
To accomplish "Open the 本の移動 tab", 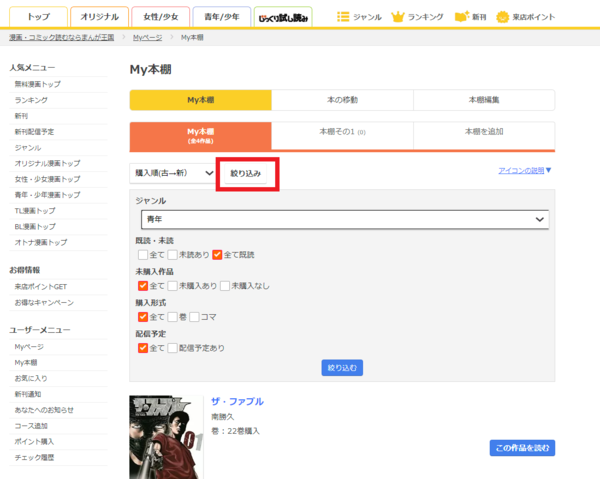I will 342,100.
